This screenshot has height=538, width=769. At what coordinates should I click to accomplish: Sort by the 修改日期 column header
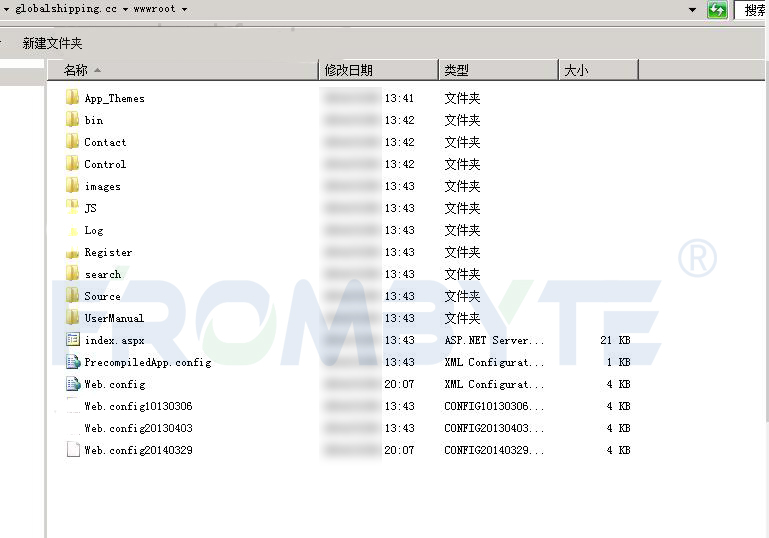point(378,70)
